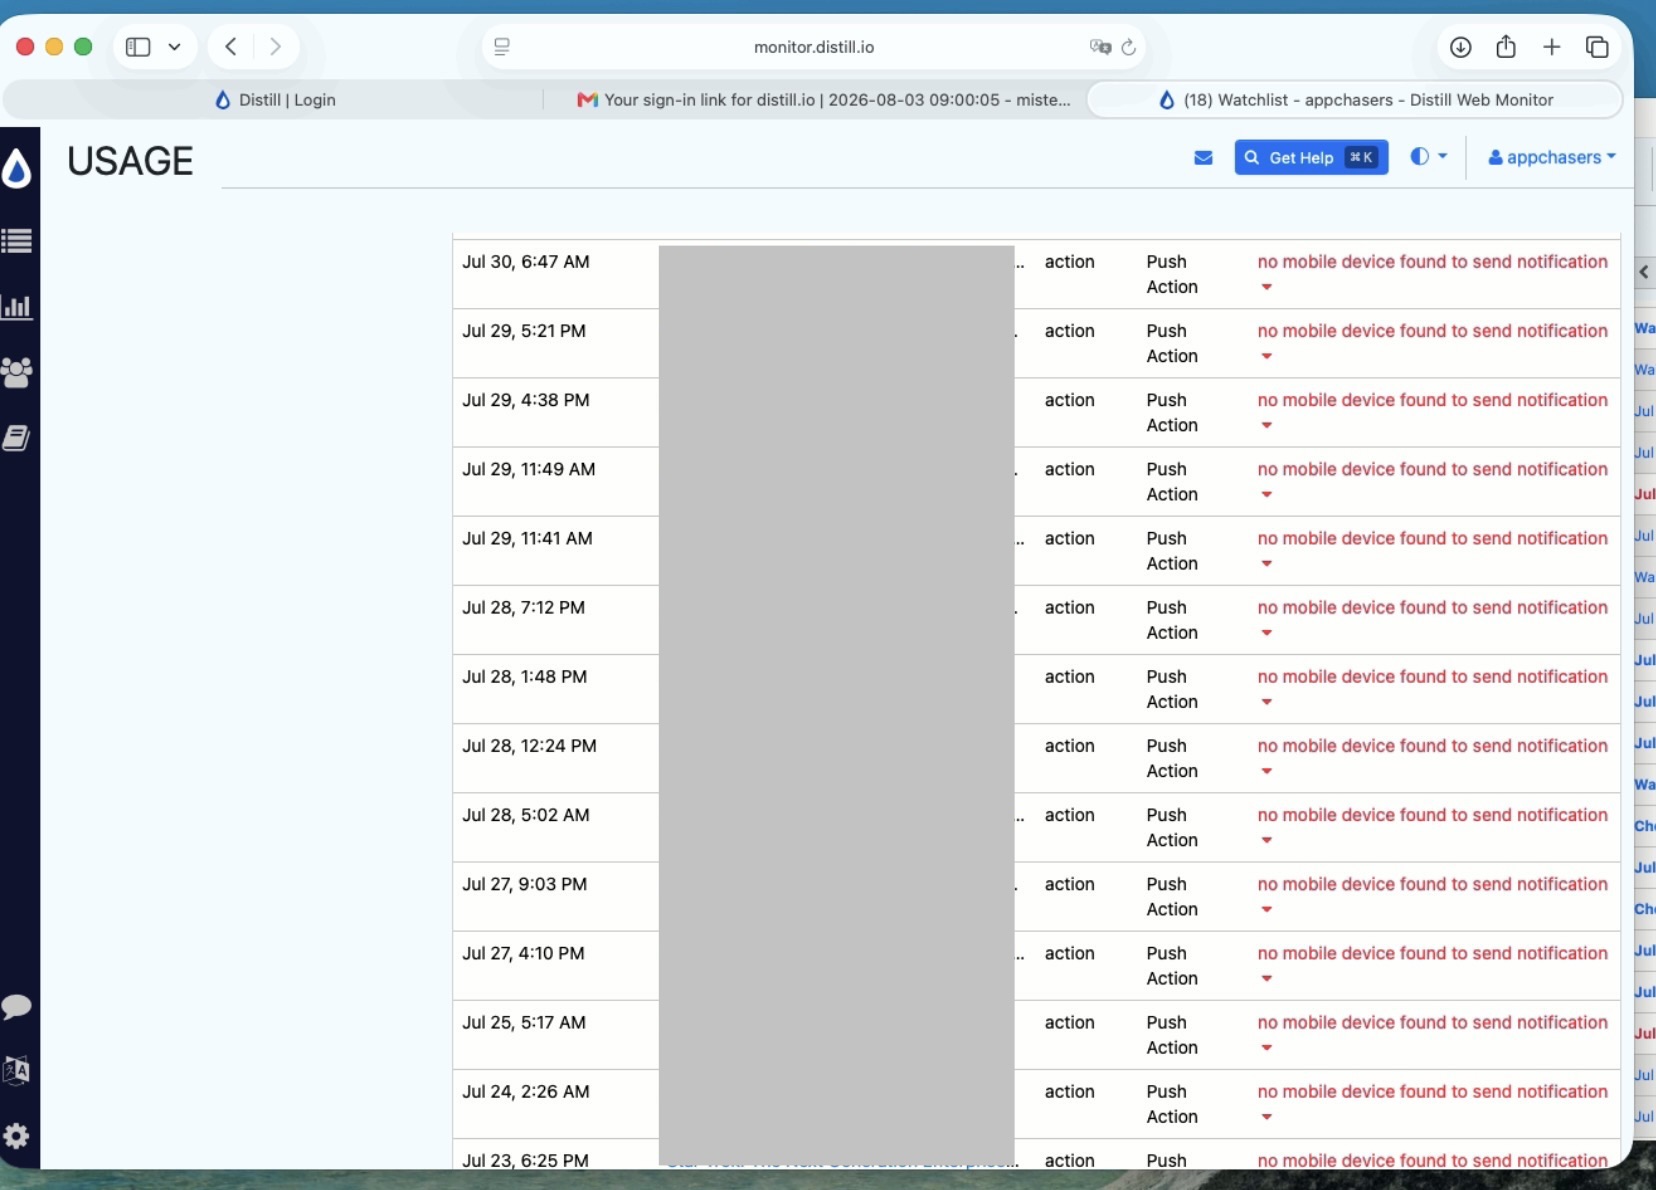Expand error details for Jul 28, 7:12 PM
Screen dimensions: 1656x1190
point(1267,632)
